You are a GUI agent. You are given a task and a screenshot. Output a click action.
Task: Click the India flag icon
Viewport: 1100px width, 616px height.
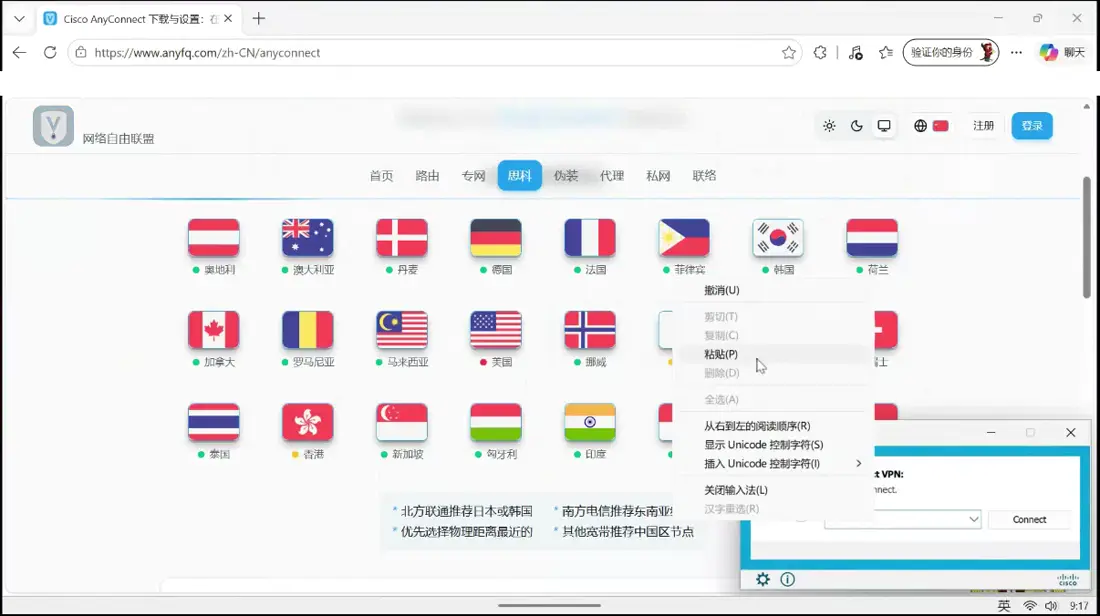(590, 422)
